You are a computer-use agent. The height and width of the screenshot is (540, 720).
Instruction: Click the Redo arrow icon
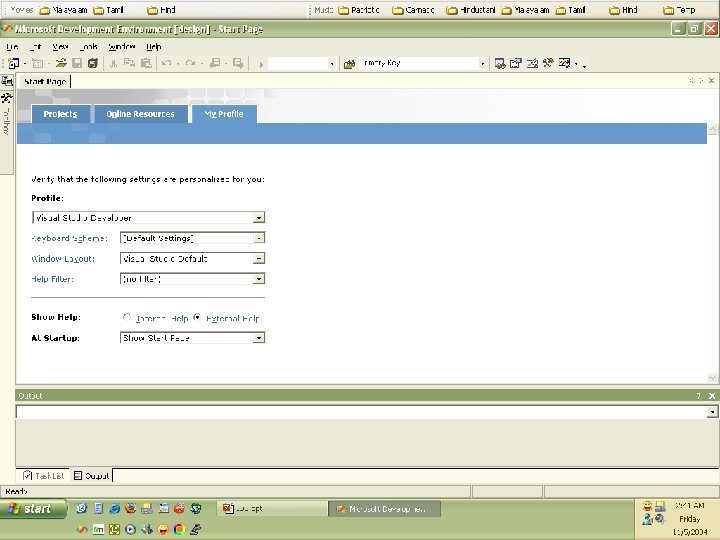click(191, 63)
